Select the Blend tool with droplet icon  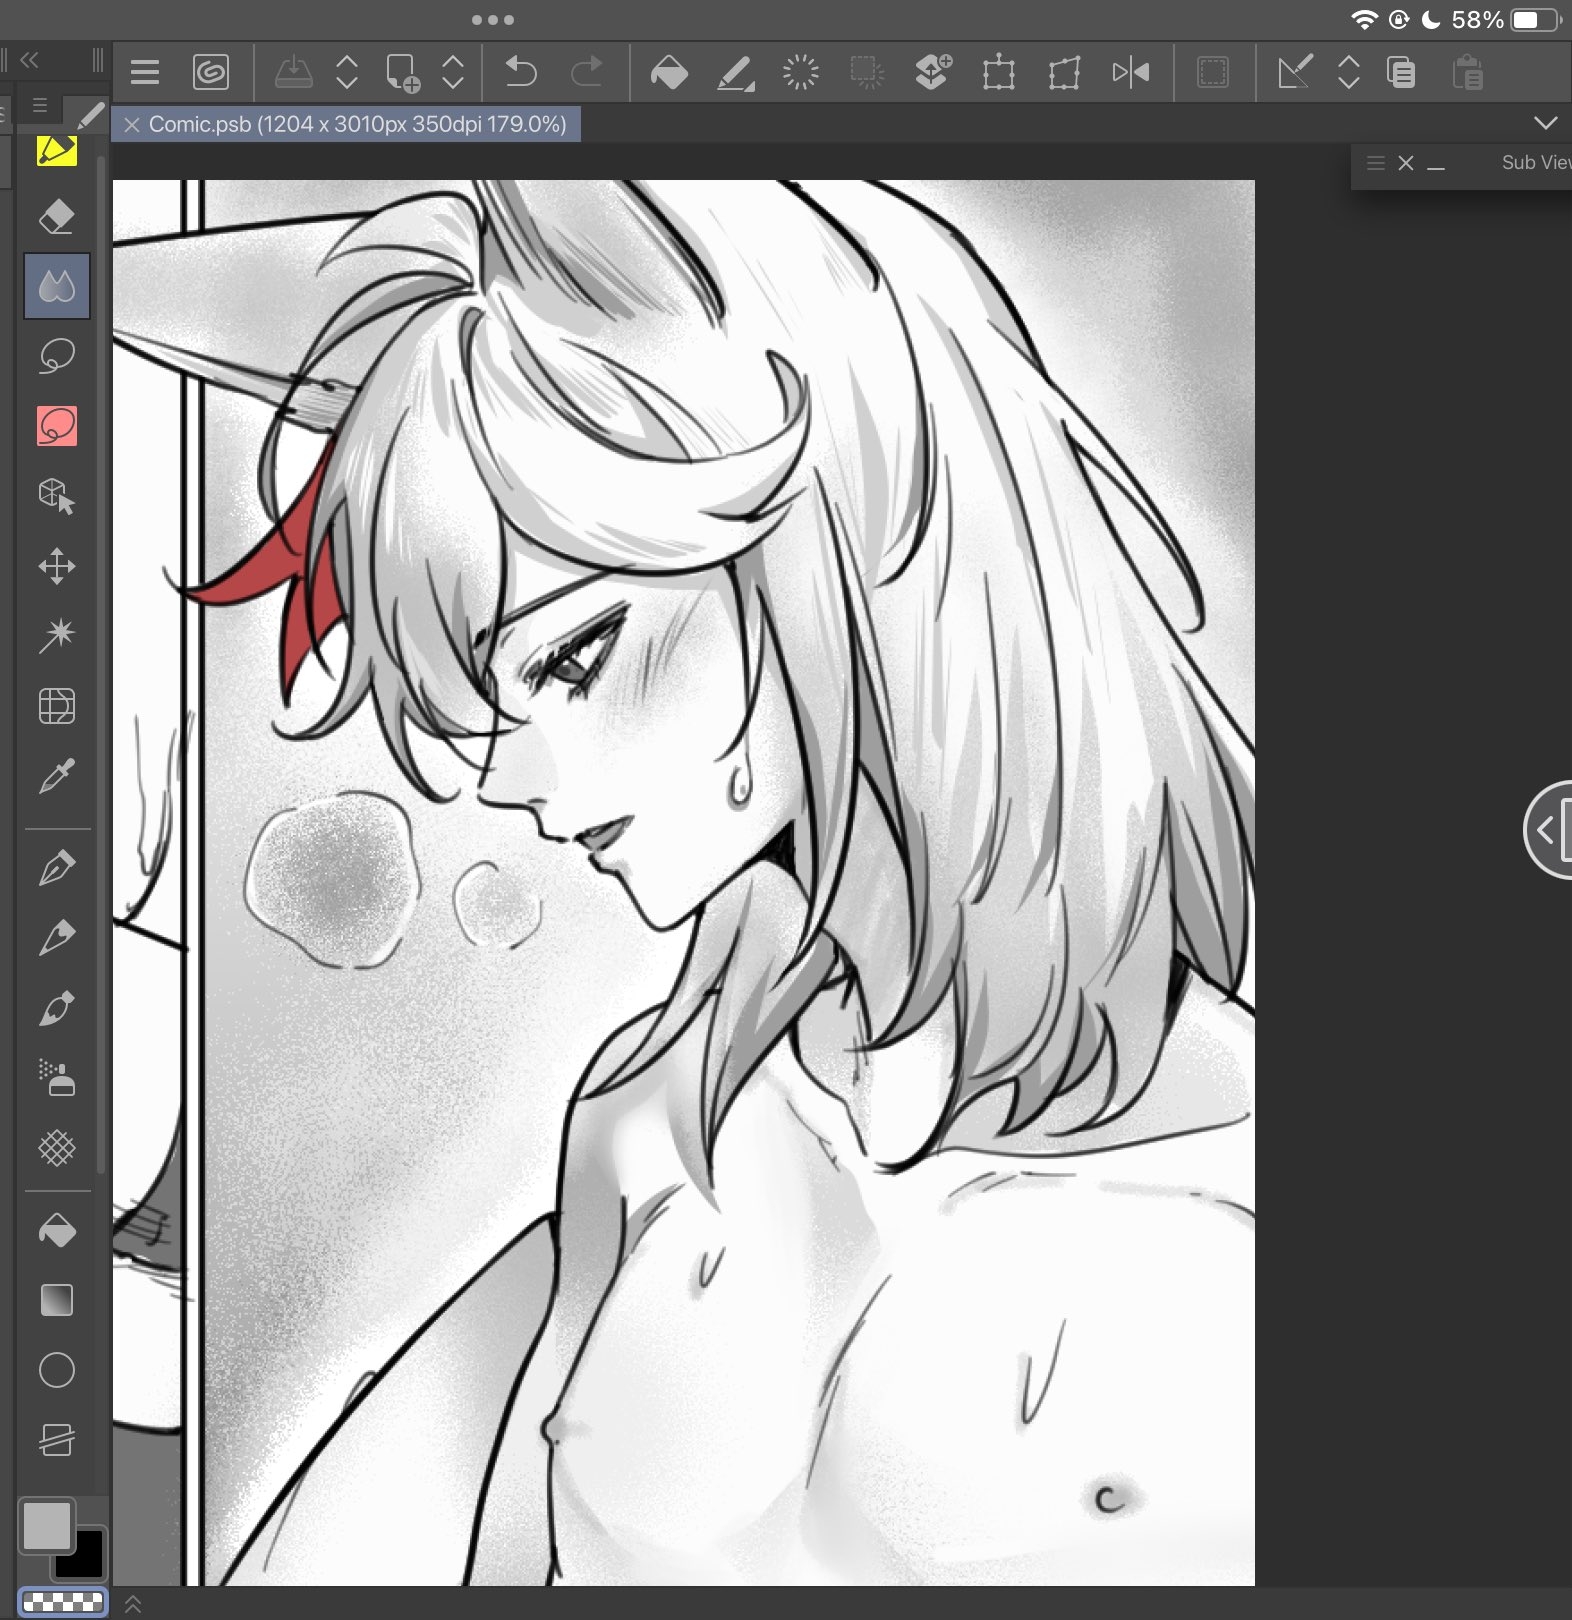pos(57,287)
